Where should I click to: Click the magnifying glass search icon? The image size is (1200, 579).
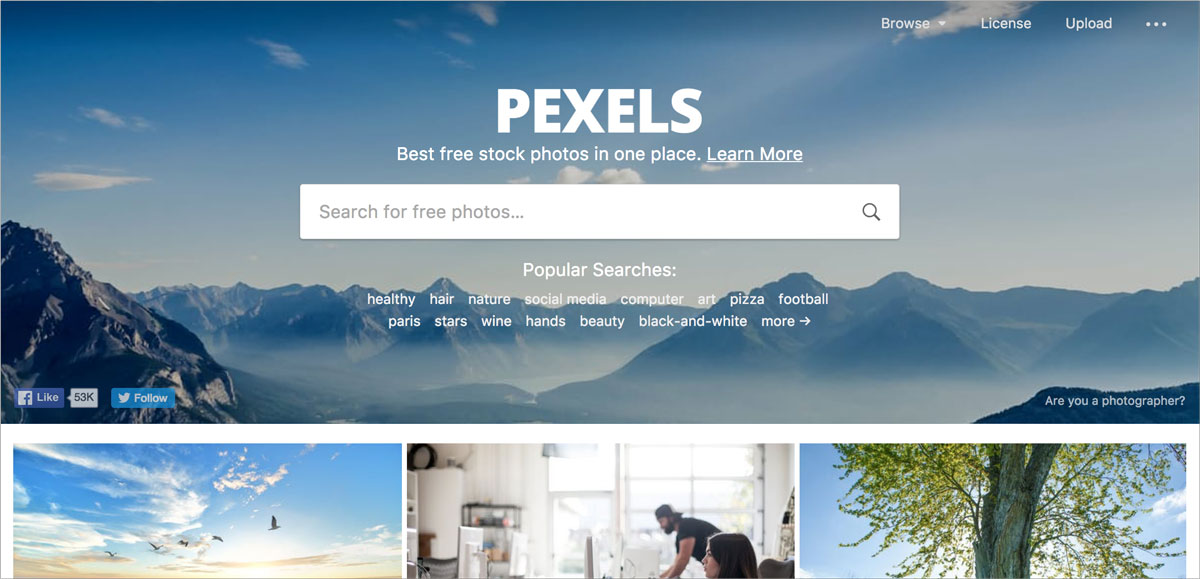(871, 212)
